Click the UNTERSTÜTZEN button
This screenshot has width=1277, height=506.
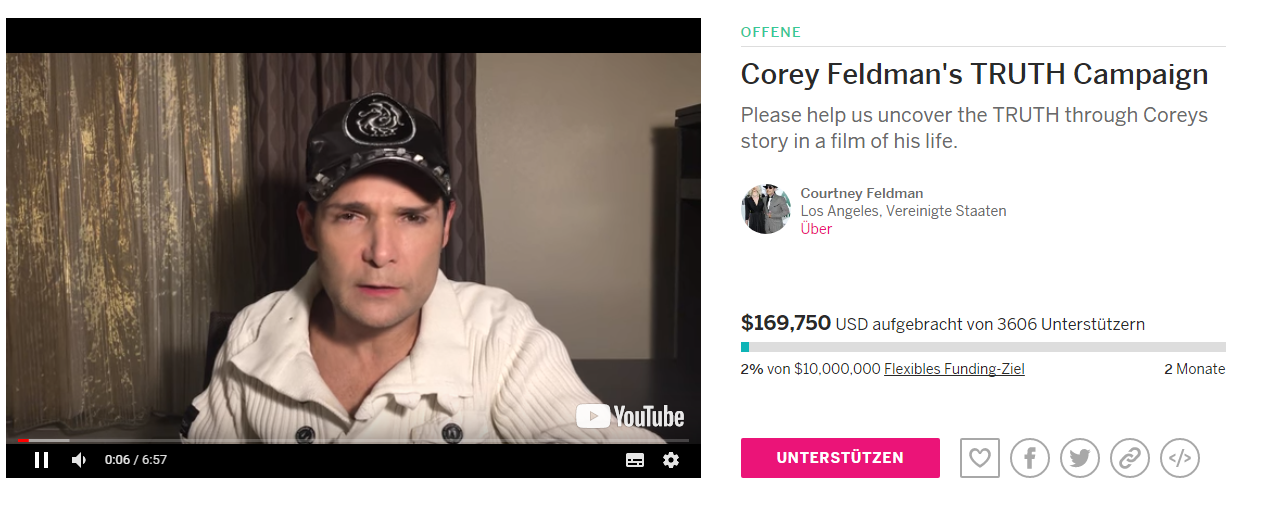coord(840,458)
